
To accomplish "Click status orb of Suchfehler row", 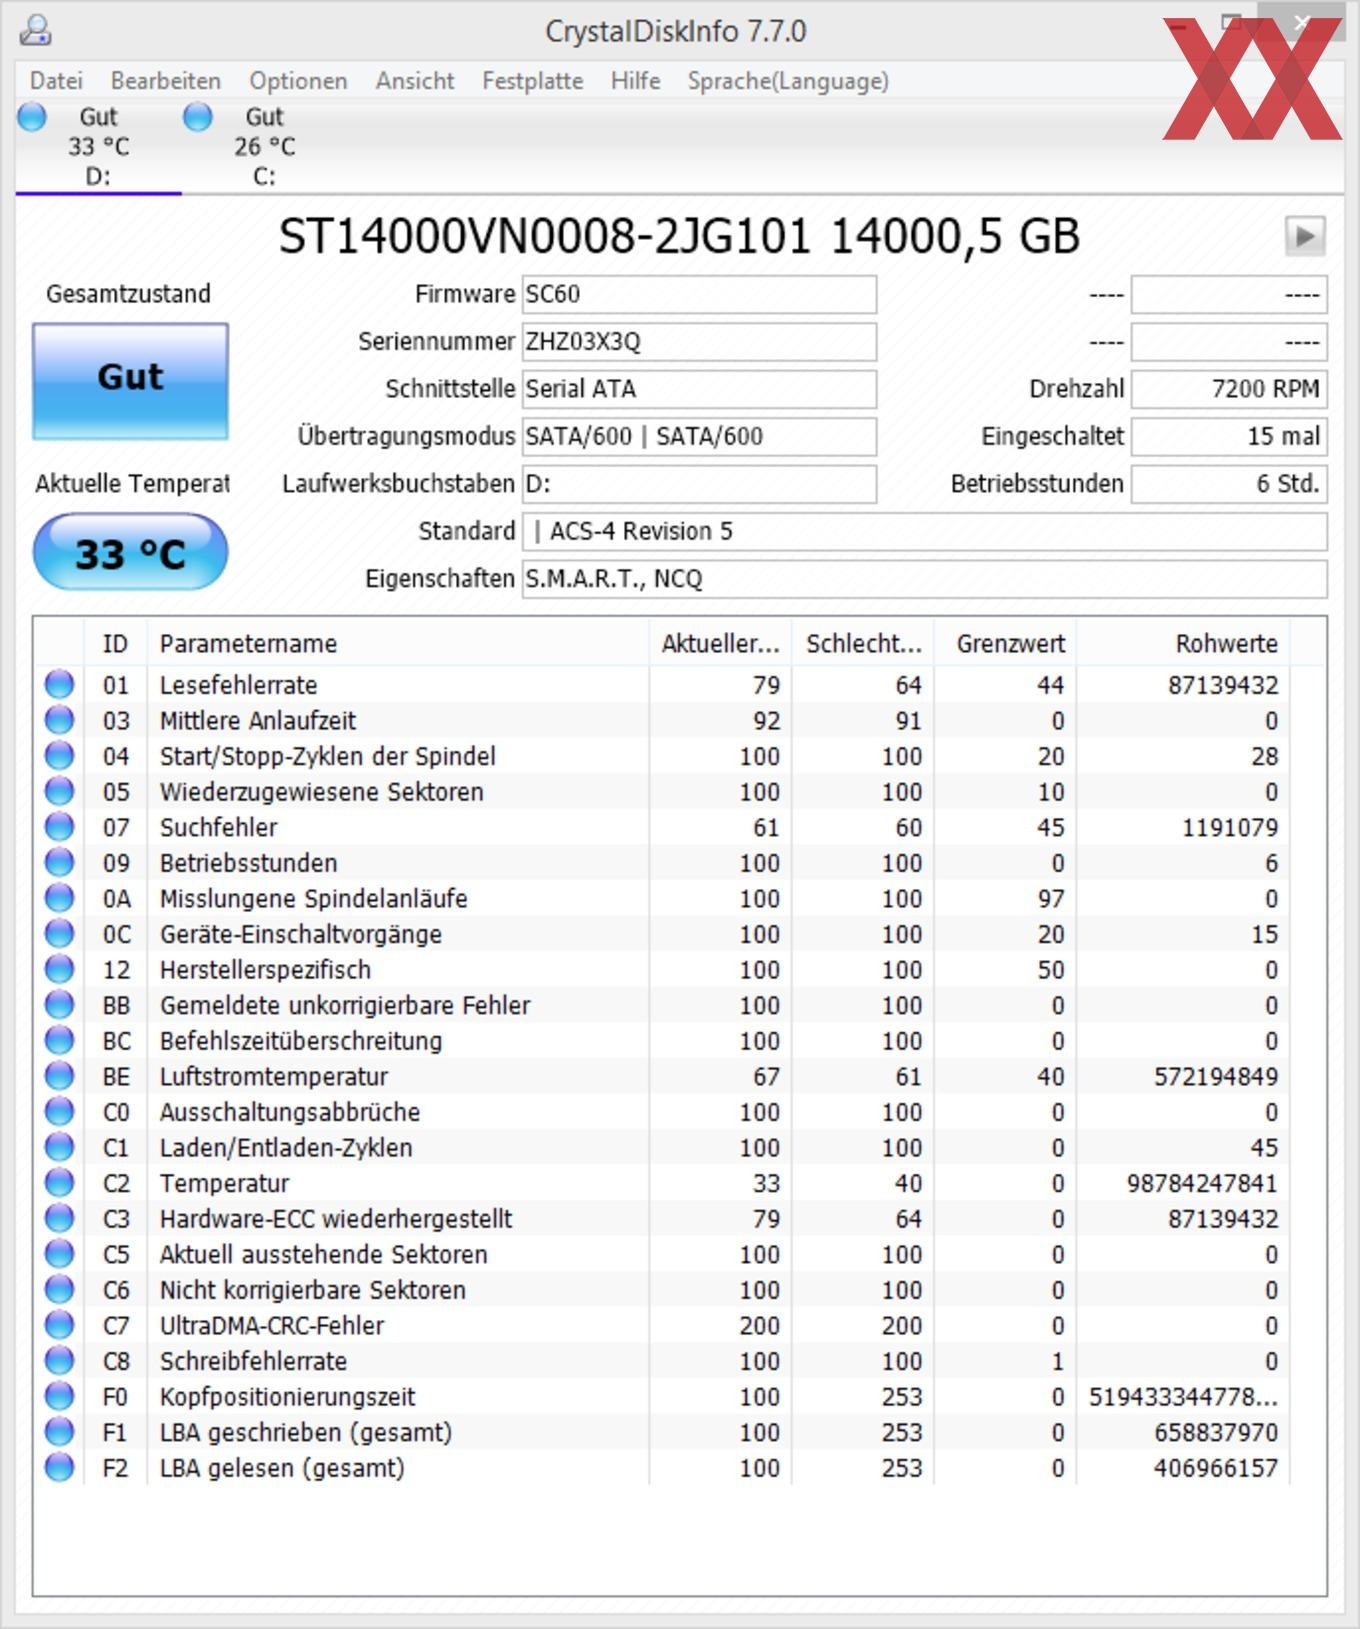I will (x=60, y=826).
